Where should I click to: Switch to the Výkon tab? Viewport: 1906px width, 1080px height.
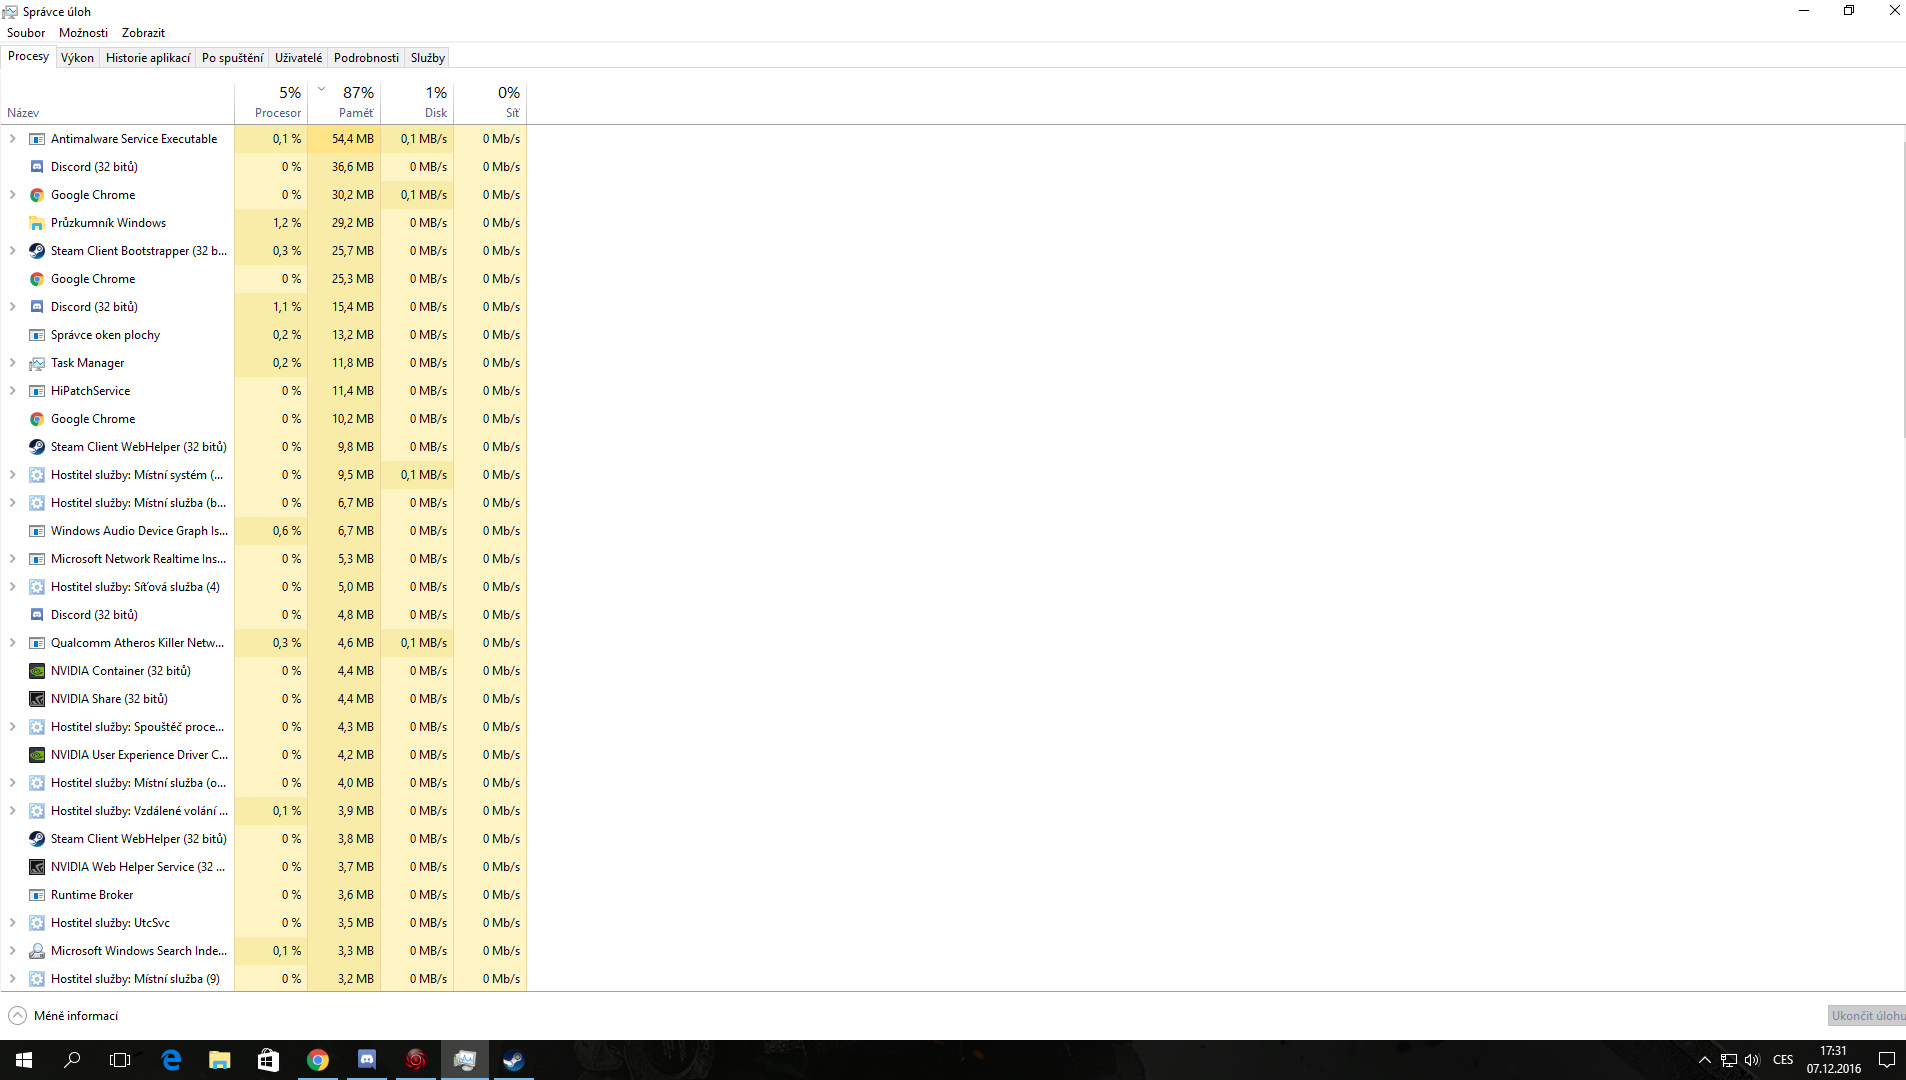click(x=77, y=58)
